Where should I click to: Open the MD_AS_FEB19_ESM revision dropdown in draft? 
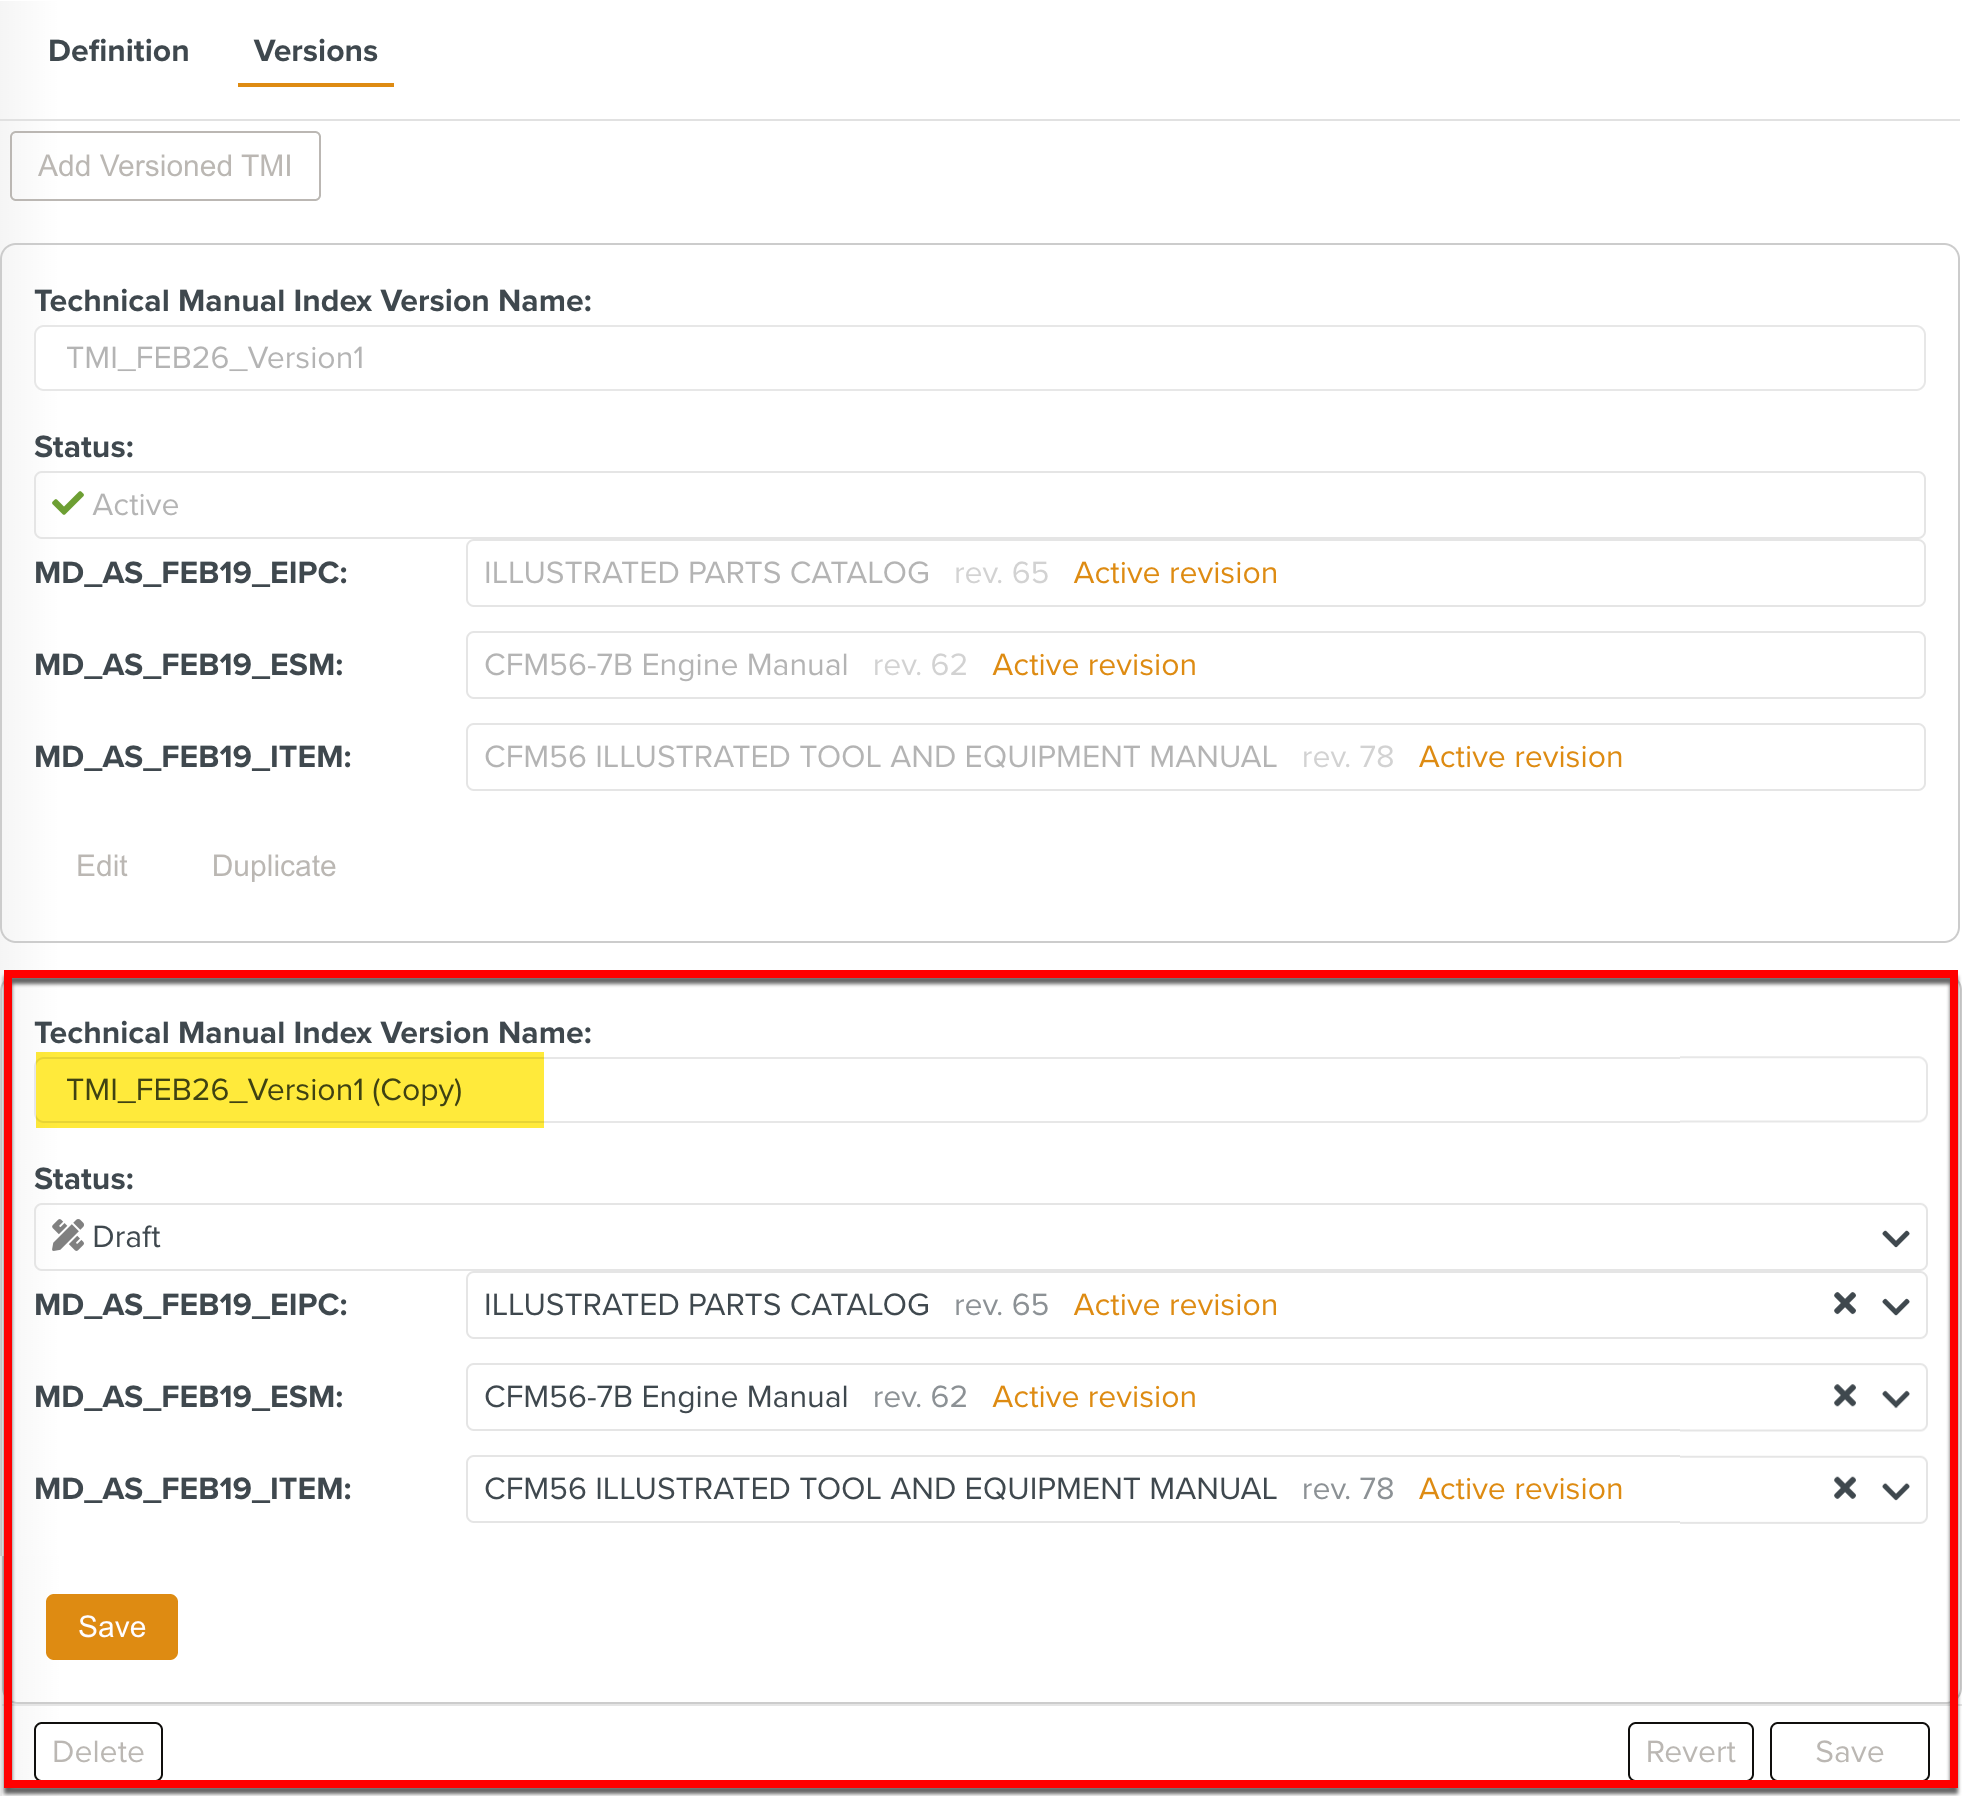[x=1895, y=1398]
